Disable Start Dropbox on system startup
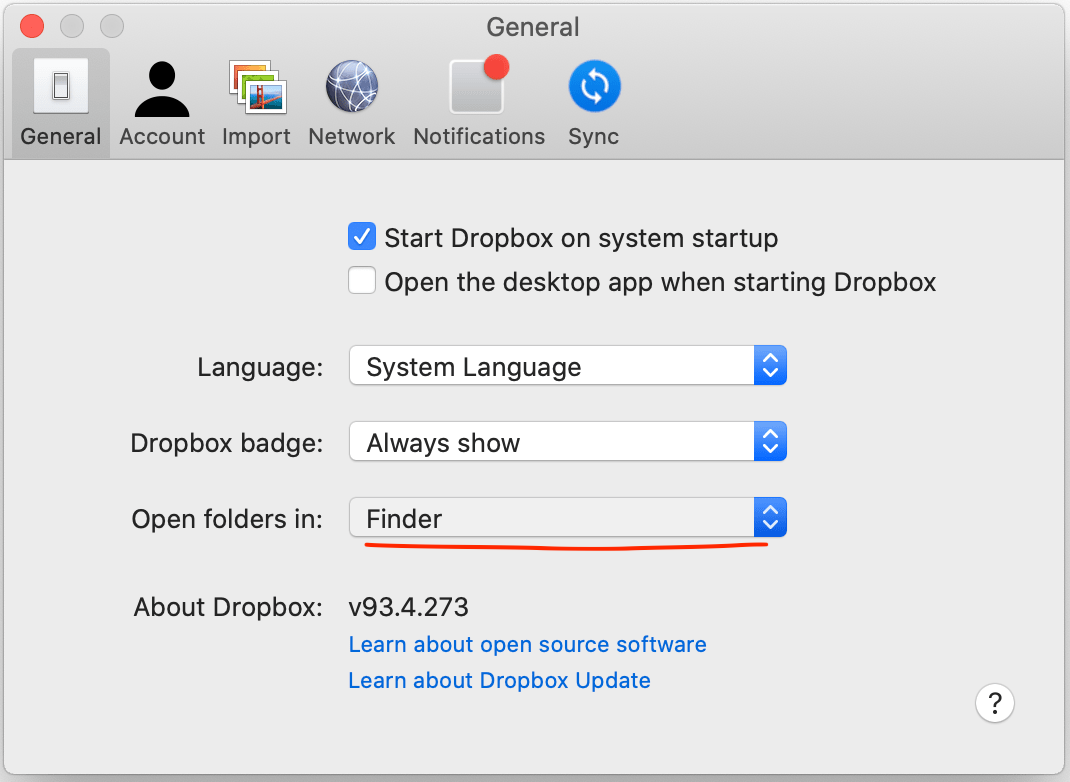Image resolution: width=1070 pixels, height=782 pixels. click(362, 237)
